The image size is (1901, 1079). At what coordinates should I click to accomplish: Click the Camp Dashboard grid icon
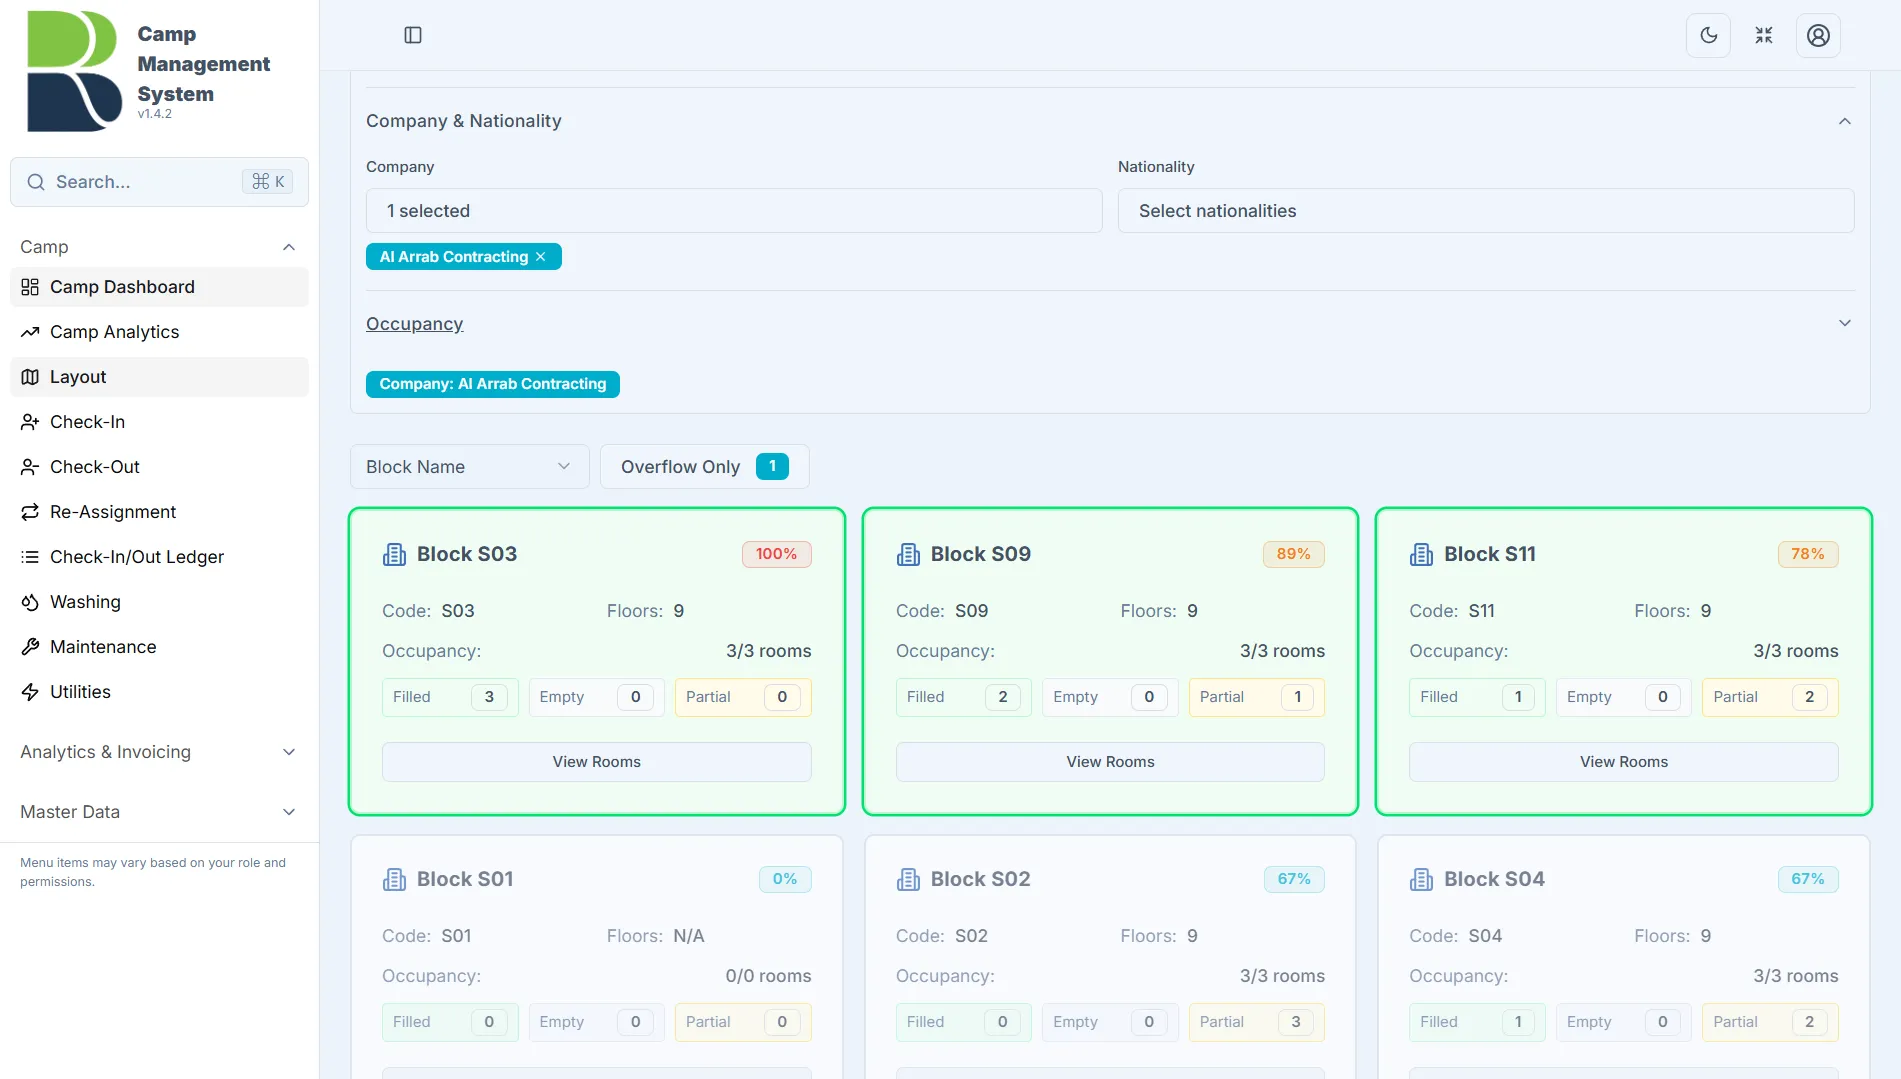(x=30, y=287)
